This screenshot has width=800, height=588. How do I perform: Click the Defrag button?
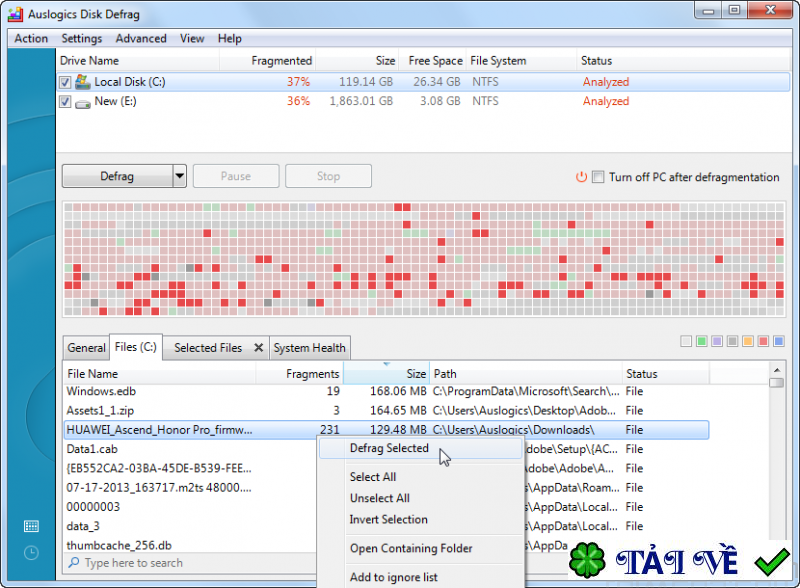point(117,176)
